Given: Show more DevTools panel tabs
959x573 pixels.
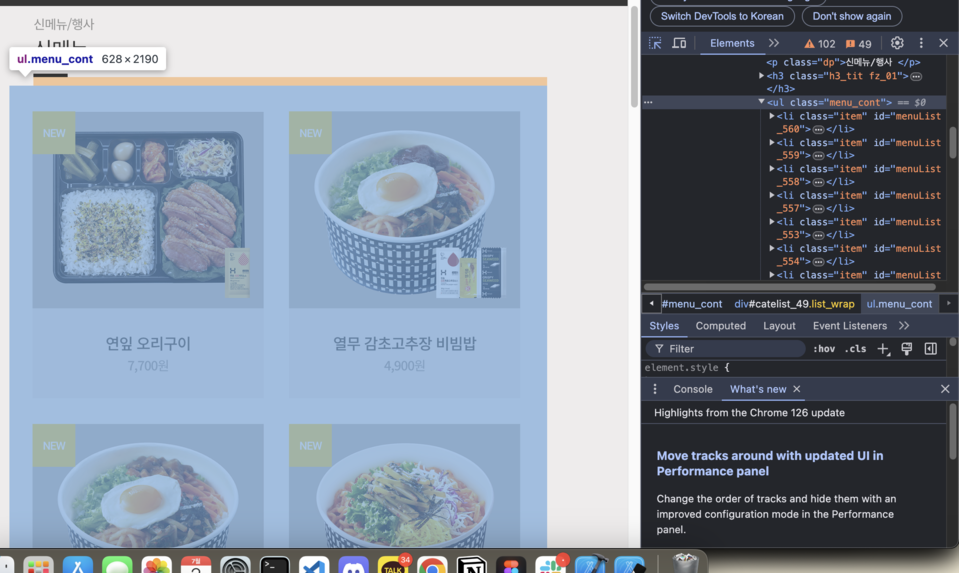Looking at the screenshot, I should click(774, 43).
